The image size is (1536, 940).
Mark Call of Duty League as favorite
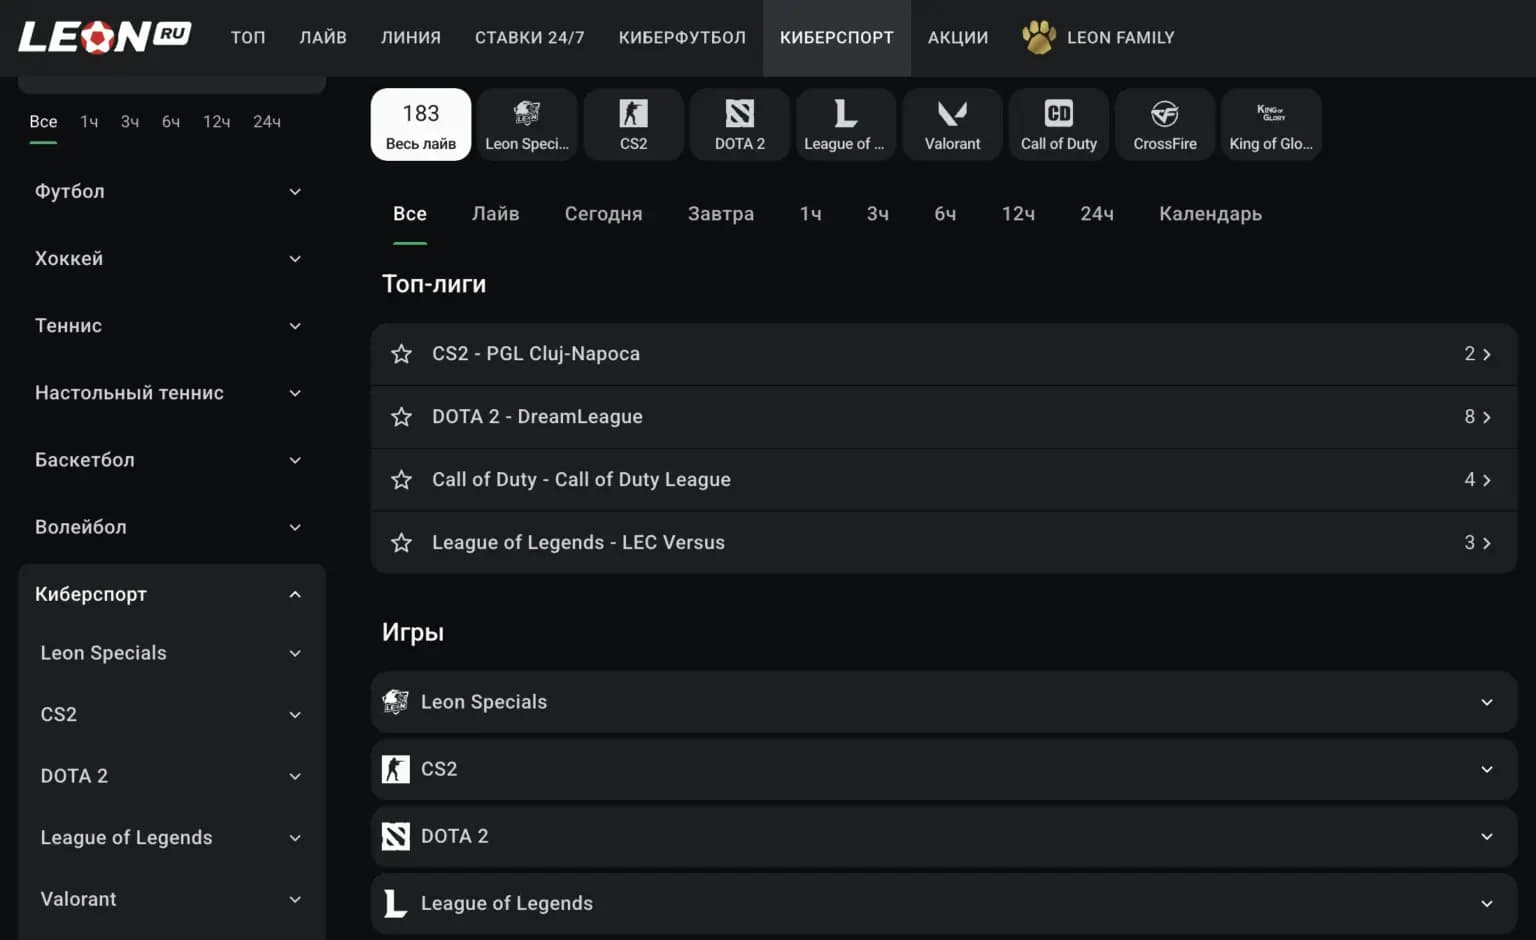[401, 480]
